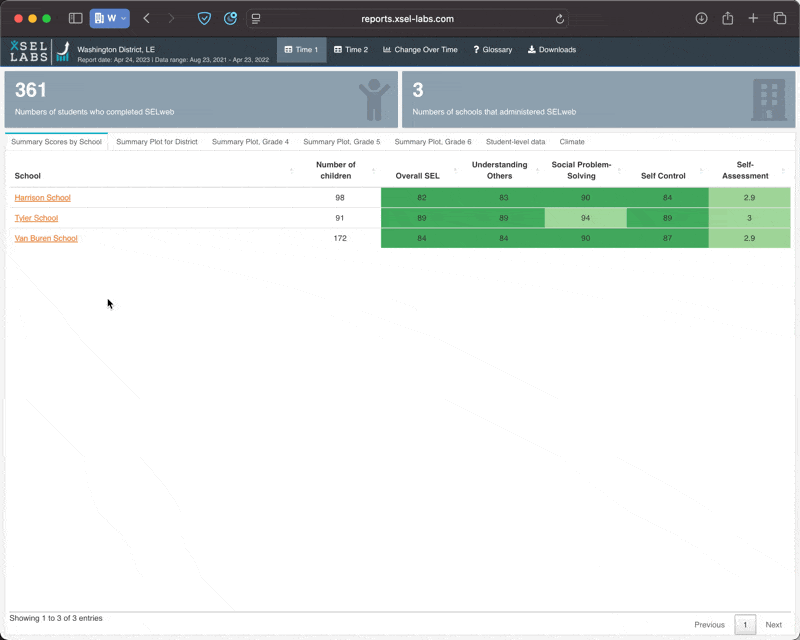Click Tyler School Self-Assessment value 3
800x640 pixels.
click(x=749, y=218)
